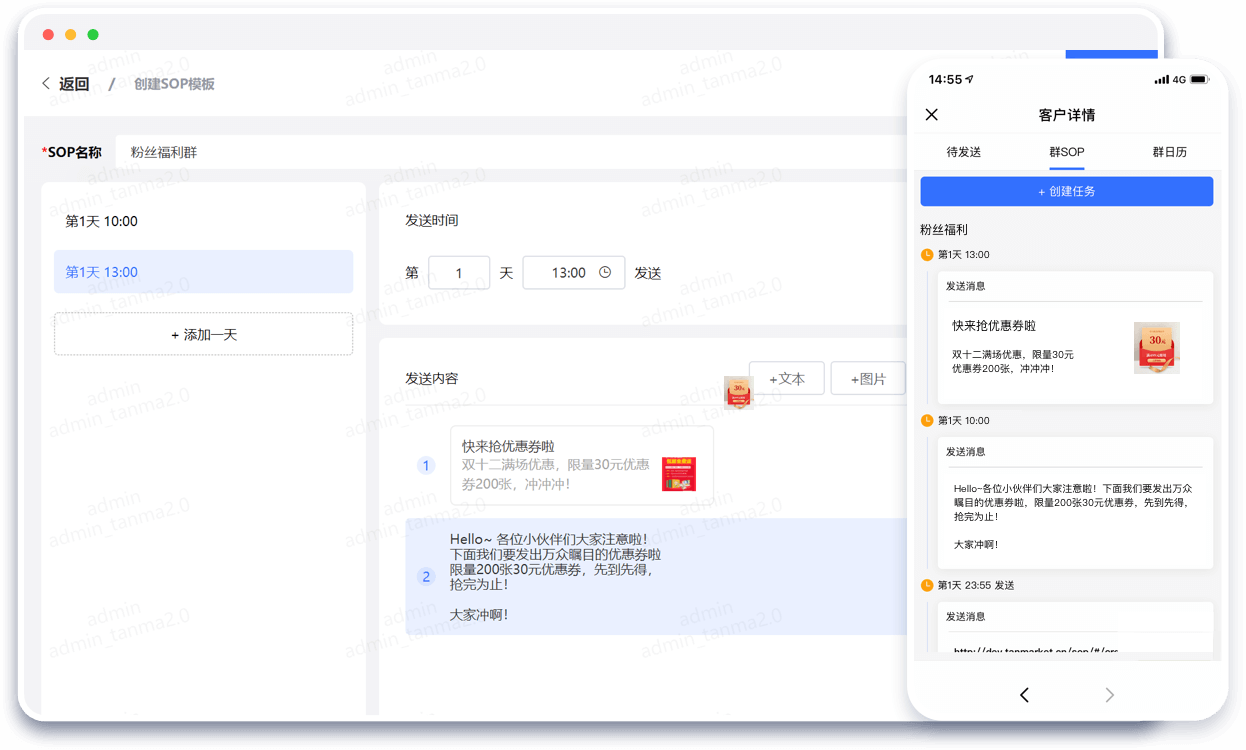Open the clock icon in the 发送时间 picker
The width and height of the screenshot is (1246, 750).
click(x=606, y=272)
